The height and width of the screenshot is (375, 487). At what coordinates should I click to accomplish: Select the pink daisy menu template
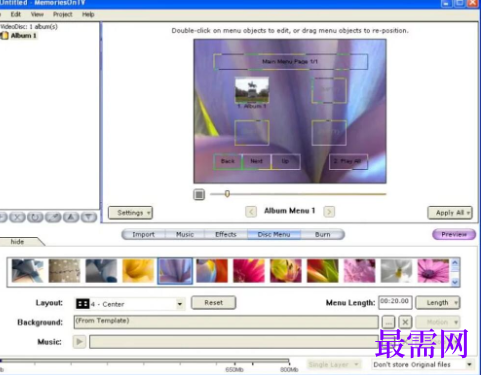(x=433, y=271)
